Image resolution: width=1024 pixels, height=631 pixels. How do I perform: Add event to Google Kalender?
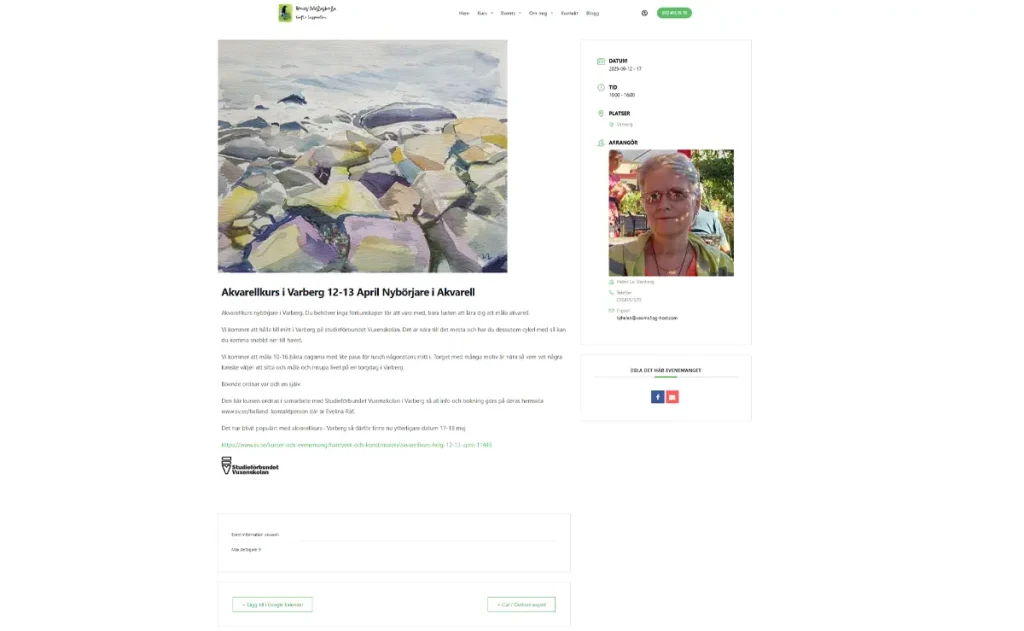point(272,604)
